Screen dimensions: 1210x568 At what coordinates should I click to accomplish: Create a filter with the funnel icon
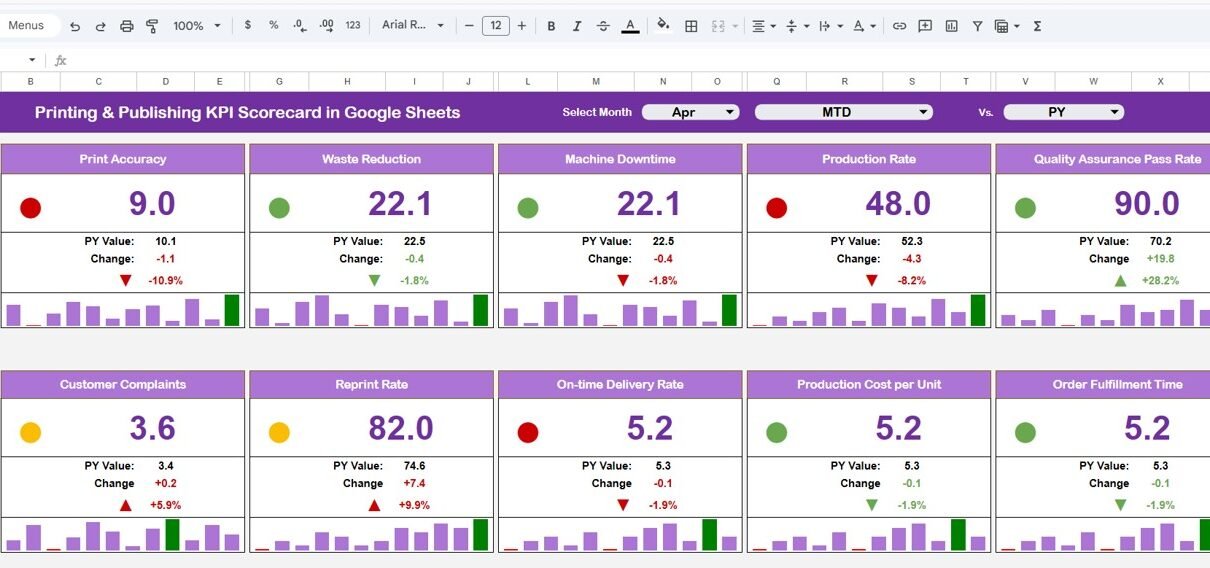(977, 26)
